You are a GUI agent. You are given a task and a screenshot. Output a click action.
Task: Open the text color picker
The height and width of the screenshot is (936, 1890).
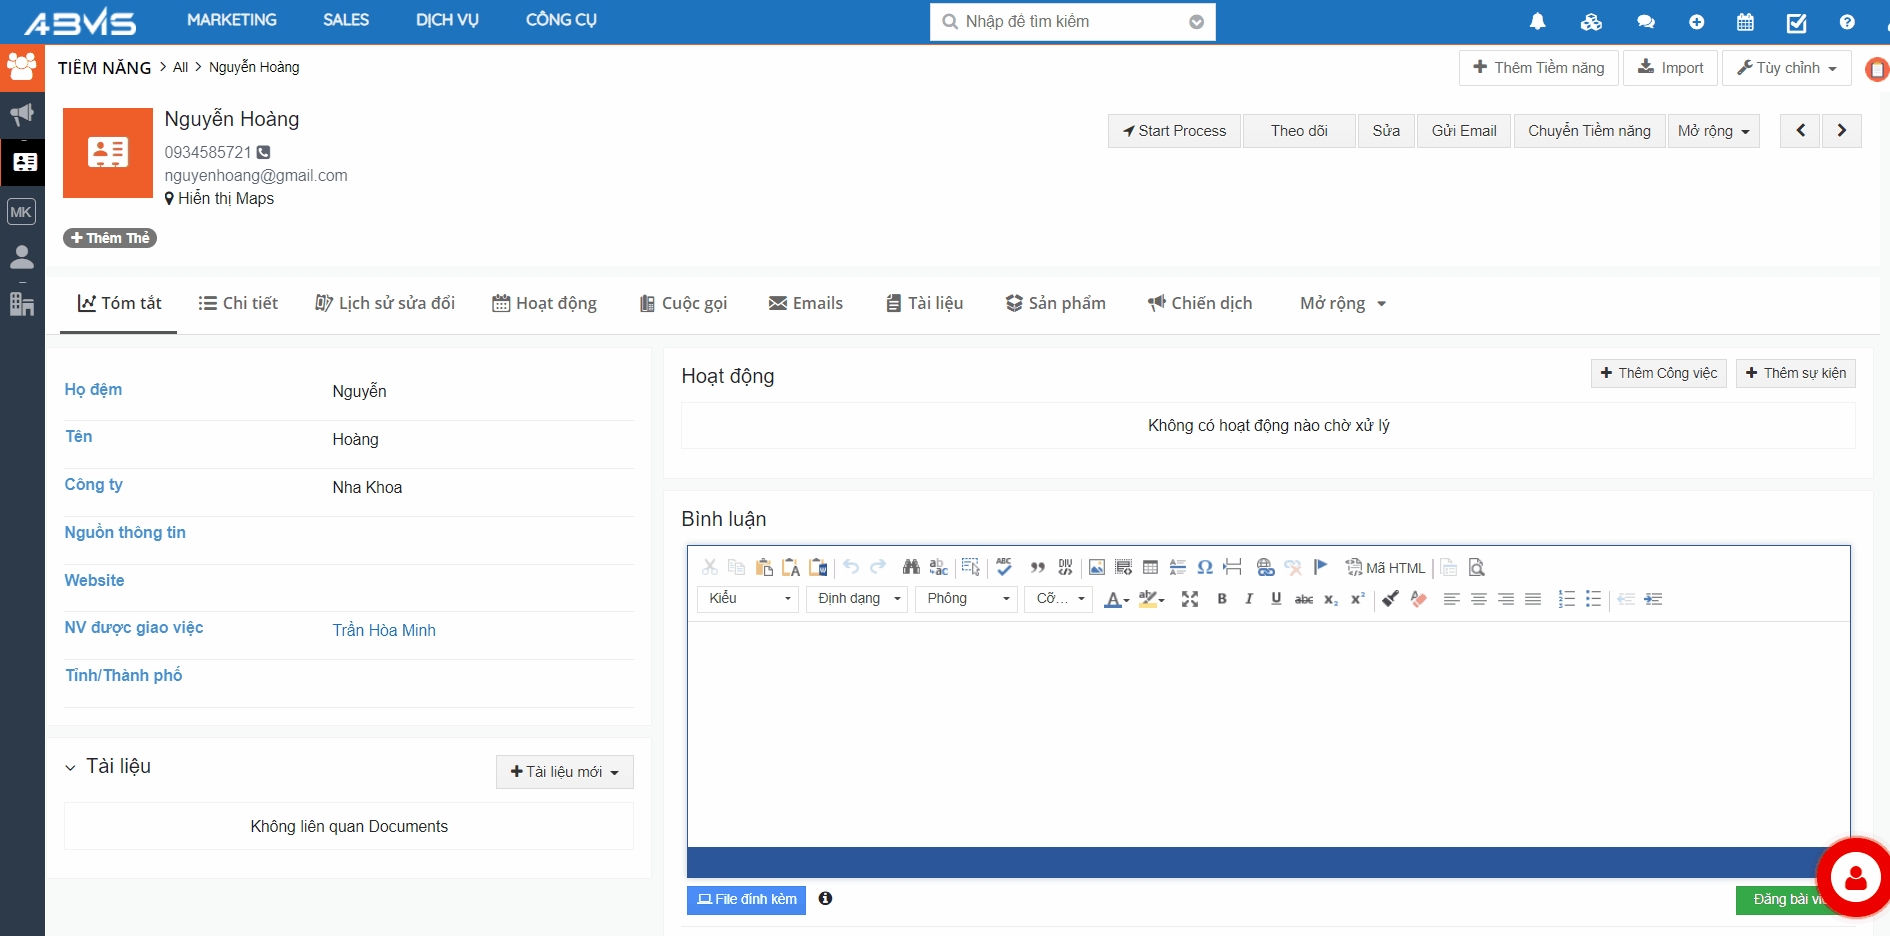pos(1115,599)
